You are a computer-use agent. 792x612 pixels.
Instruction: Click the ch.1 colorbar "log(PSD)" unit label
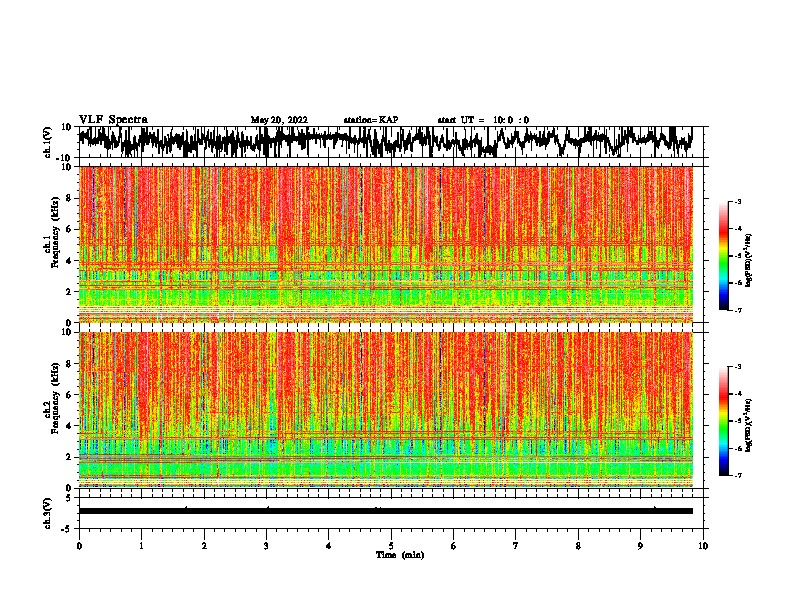[x=749, y=261]
